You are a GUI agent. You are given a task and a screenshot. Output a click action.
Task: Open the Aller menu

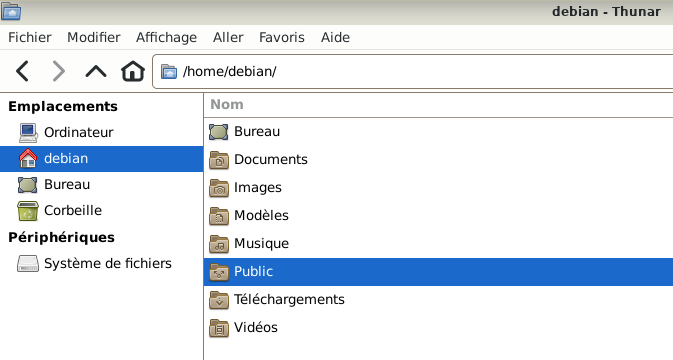[228, 37]
